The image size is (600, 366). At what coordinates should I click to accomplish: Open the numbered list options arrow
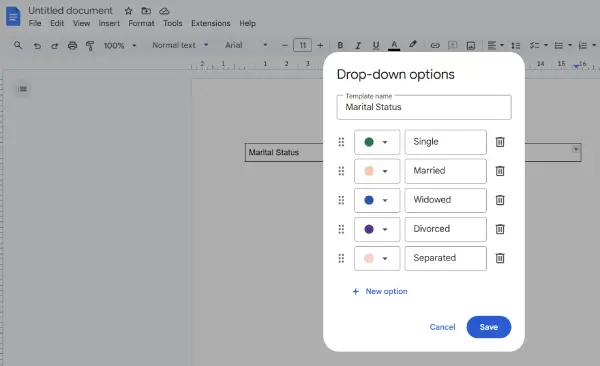pos(594,45)
